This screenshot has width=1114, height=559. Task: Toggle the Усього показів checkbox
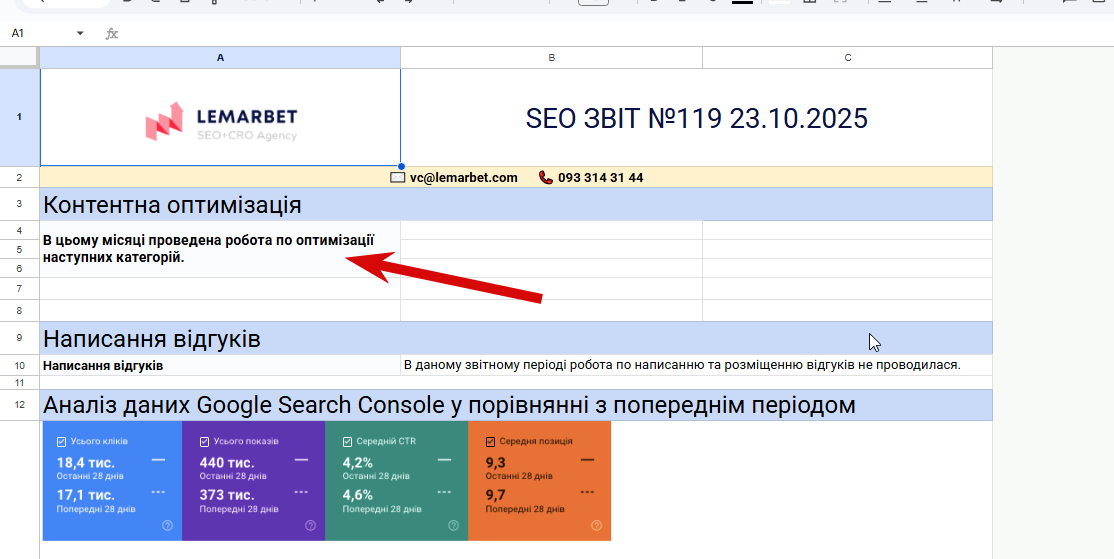[204, 442]
